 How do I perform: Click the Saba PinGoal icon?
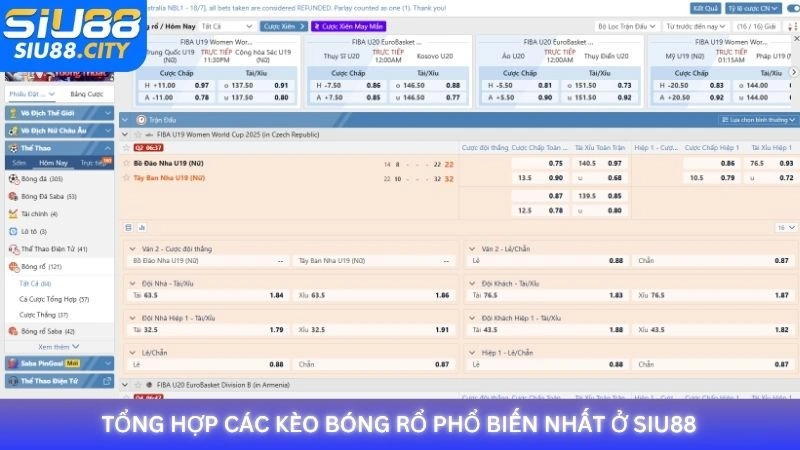coord(14,363)
